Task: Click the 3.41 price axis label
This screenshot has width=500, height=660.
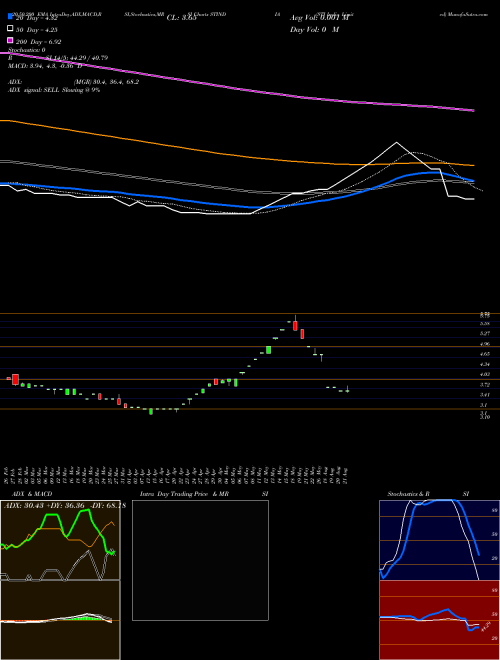Action: (485, 395)
